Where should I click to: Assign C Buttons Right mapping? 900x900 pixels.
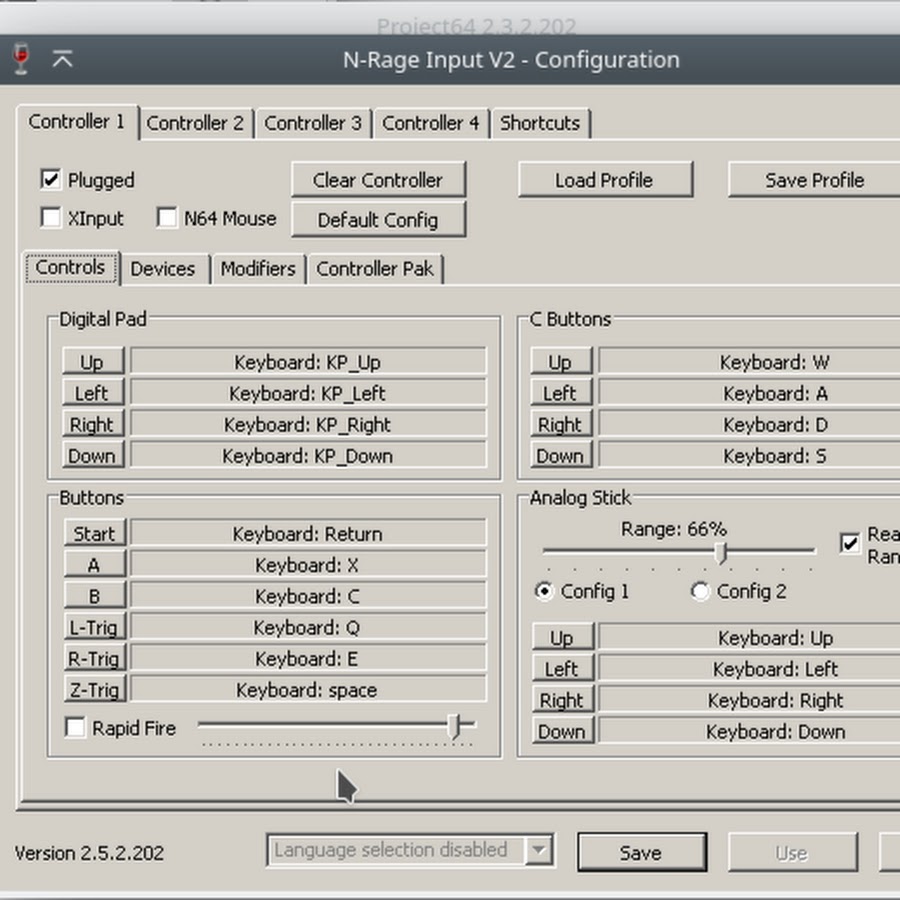point(561,425)
